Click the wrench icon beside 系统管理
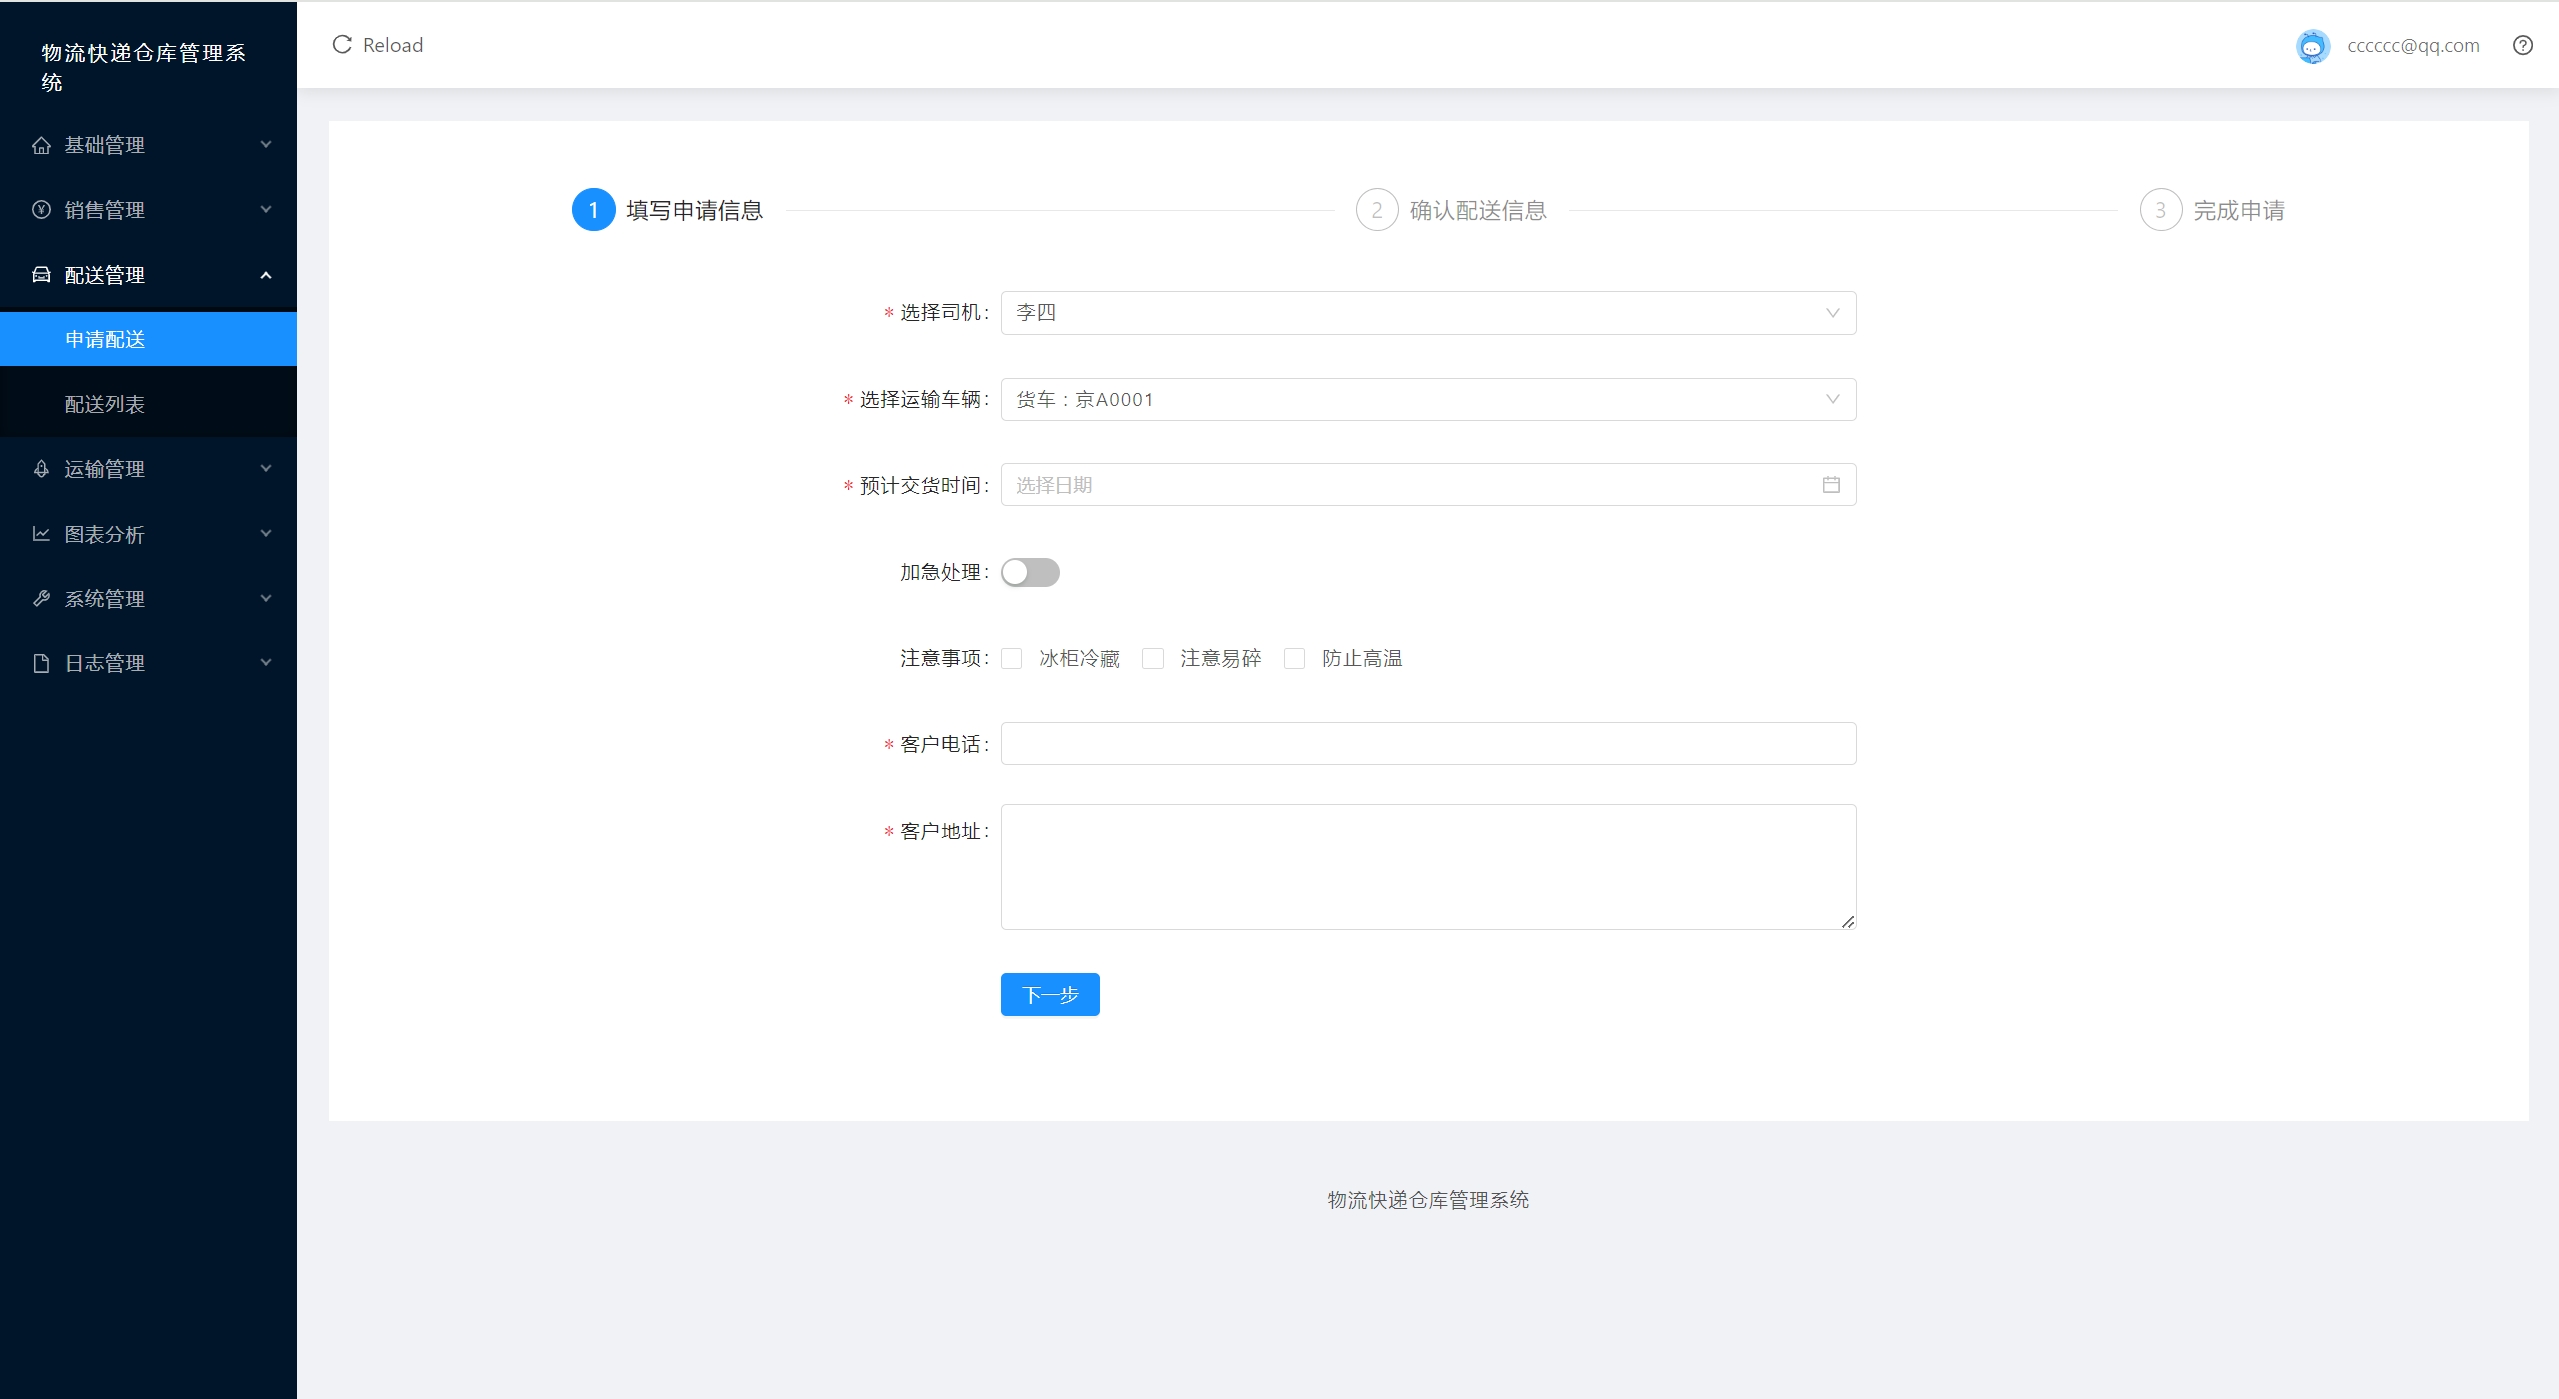2559x1399 pixels. coord(41,599)
